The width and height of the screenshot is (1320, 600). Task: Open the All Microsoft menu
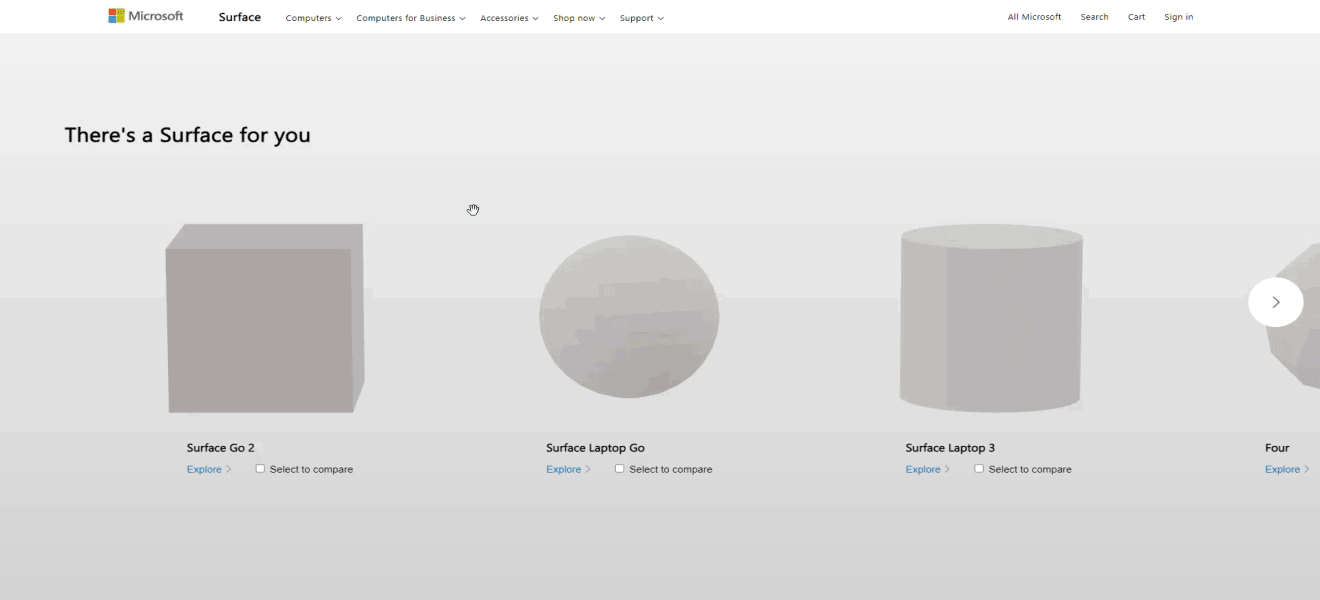pos(1035,17)
